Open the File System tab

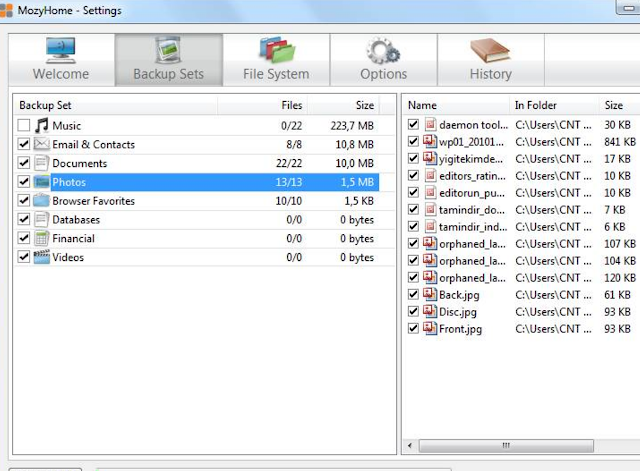point(276,60)
